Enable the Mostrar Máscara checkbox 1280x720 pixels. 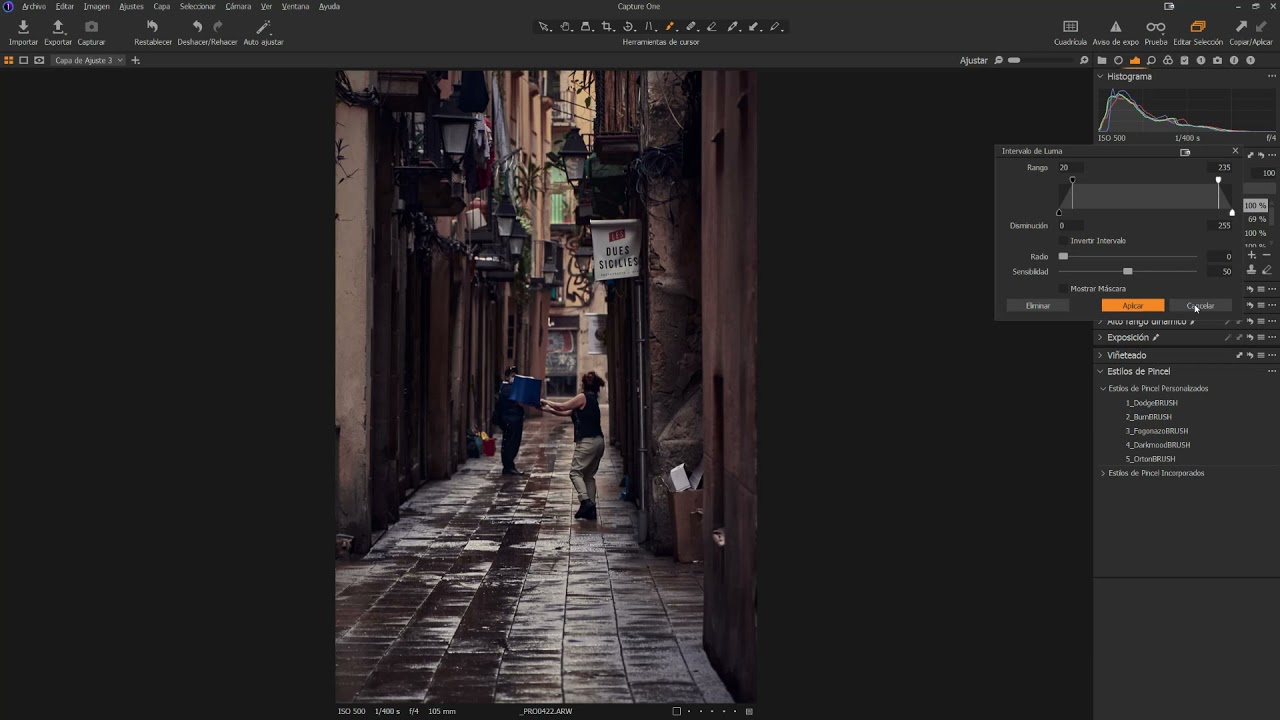(x=1064, y=289)
